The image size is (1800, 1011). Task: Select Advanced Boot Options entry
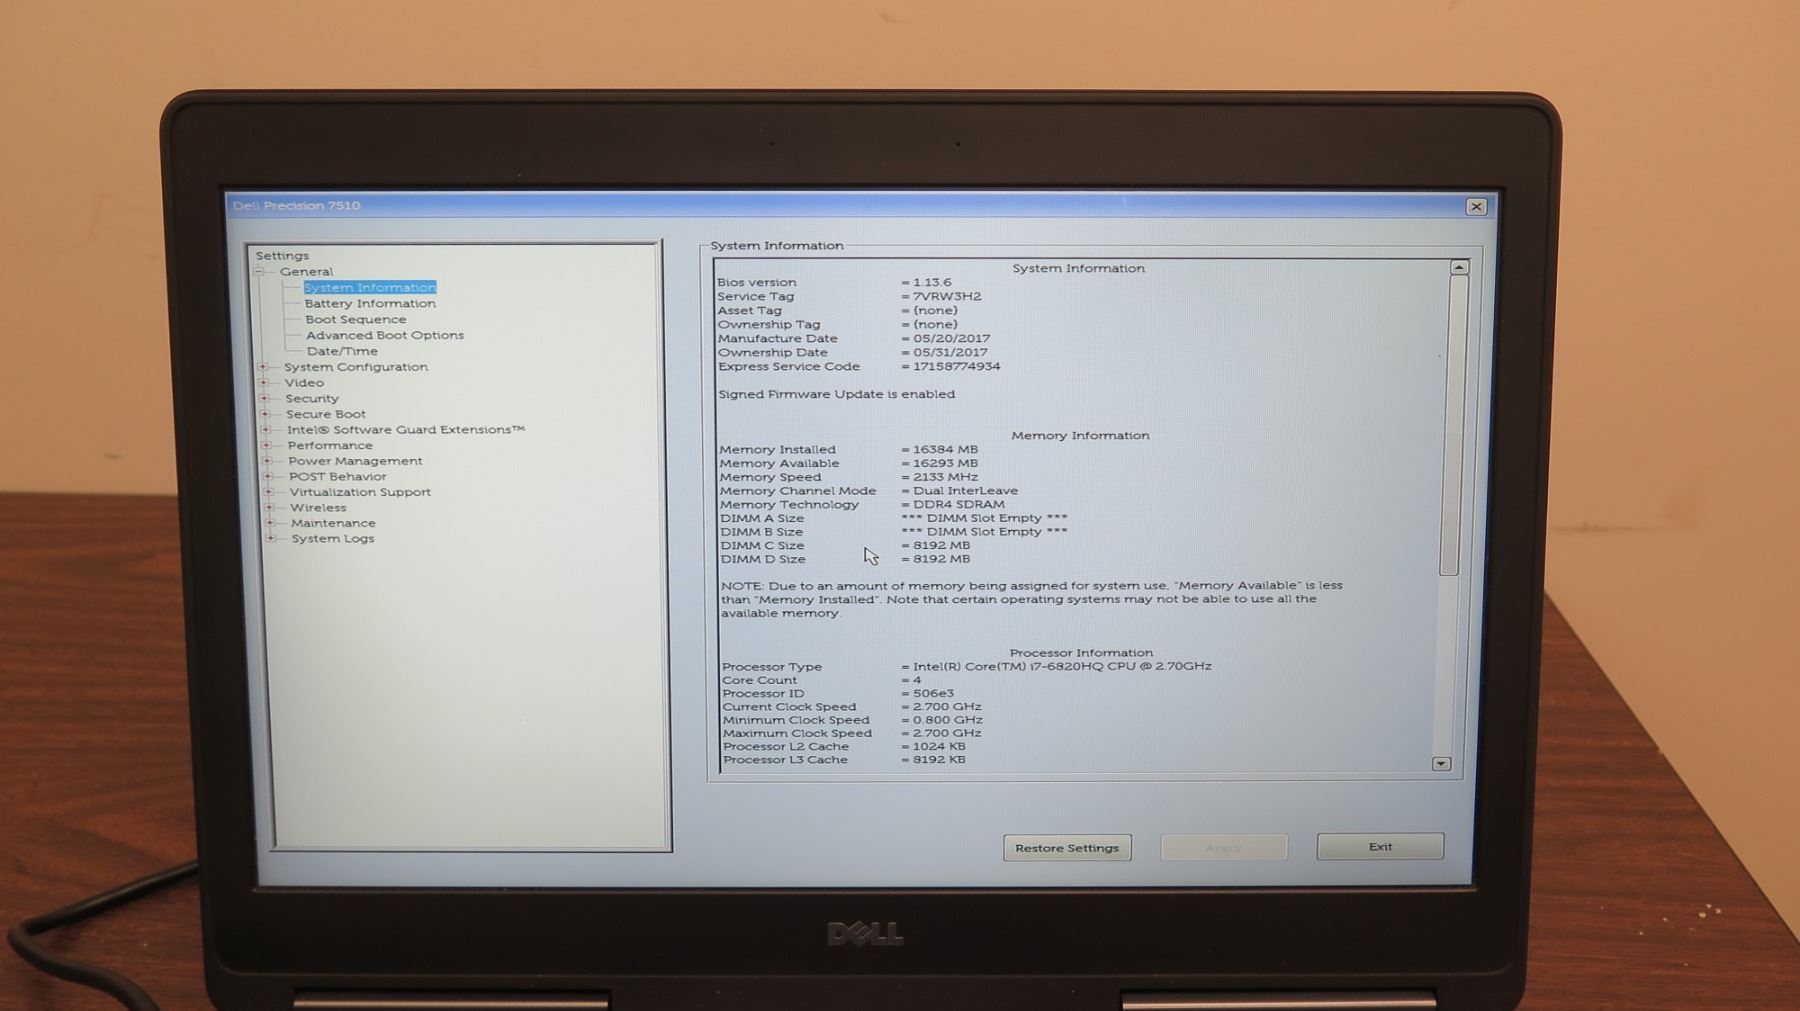384,335
